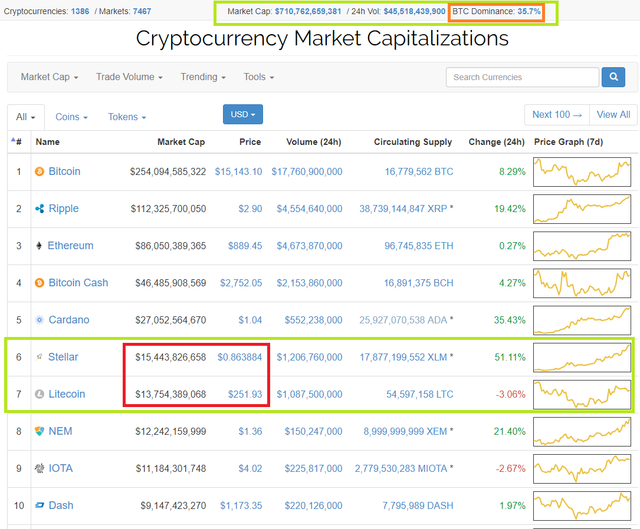Open the IOTA currency page link
This screenshot has height=529, width=640.
click(60, 469)
